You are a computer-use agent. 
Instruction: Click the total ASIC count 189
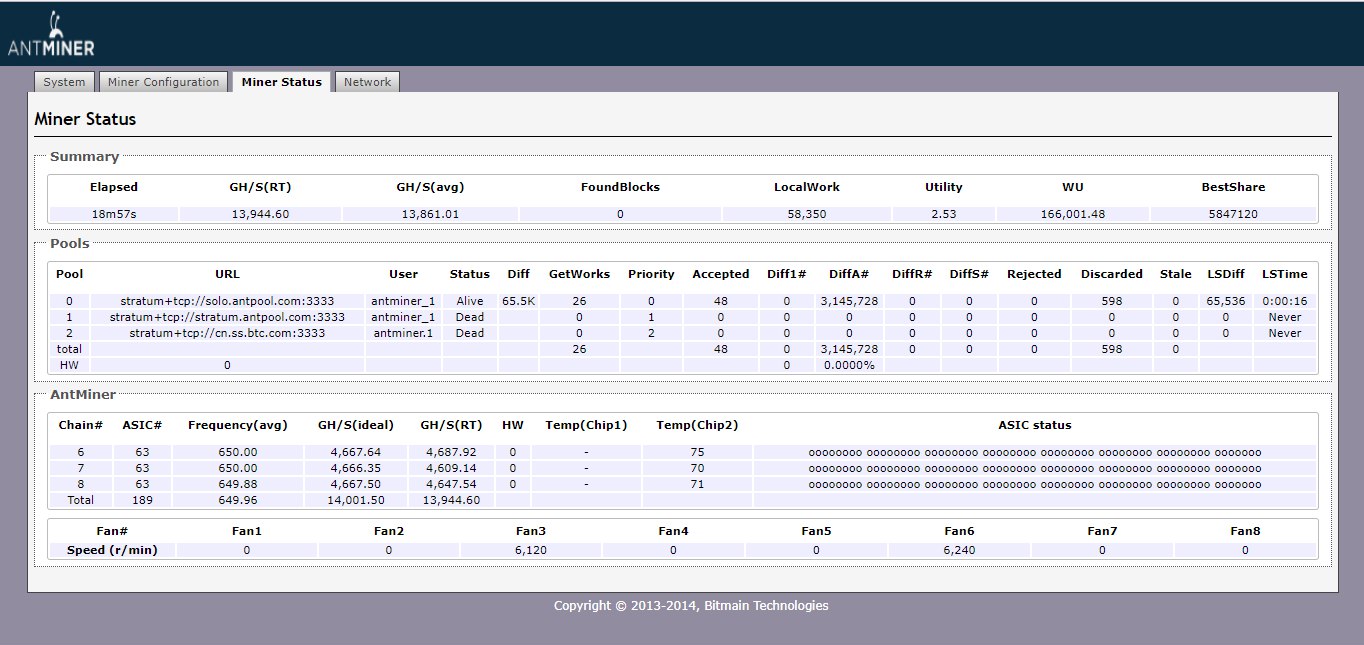(x=142, y=500)
